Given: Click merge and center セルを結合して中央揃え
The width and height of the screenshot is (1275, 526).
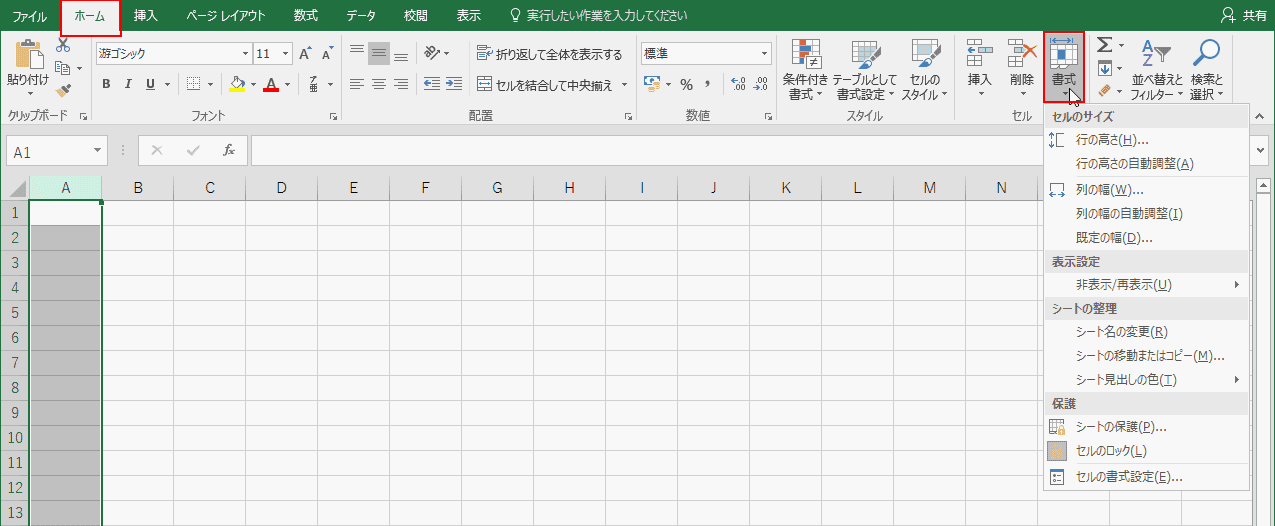Looking at the screenshot, I should click(545, 84).
